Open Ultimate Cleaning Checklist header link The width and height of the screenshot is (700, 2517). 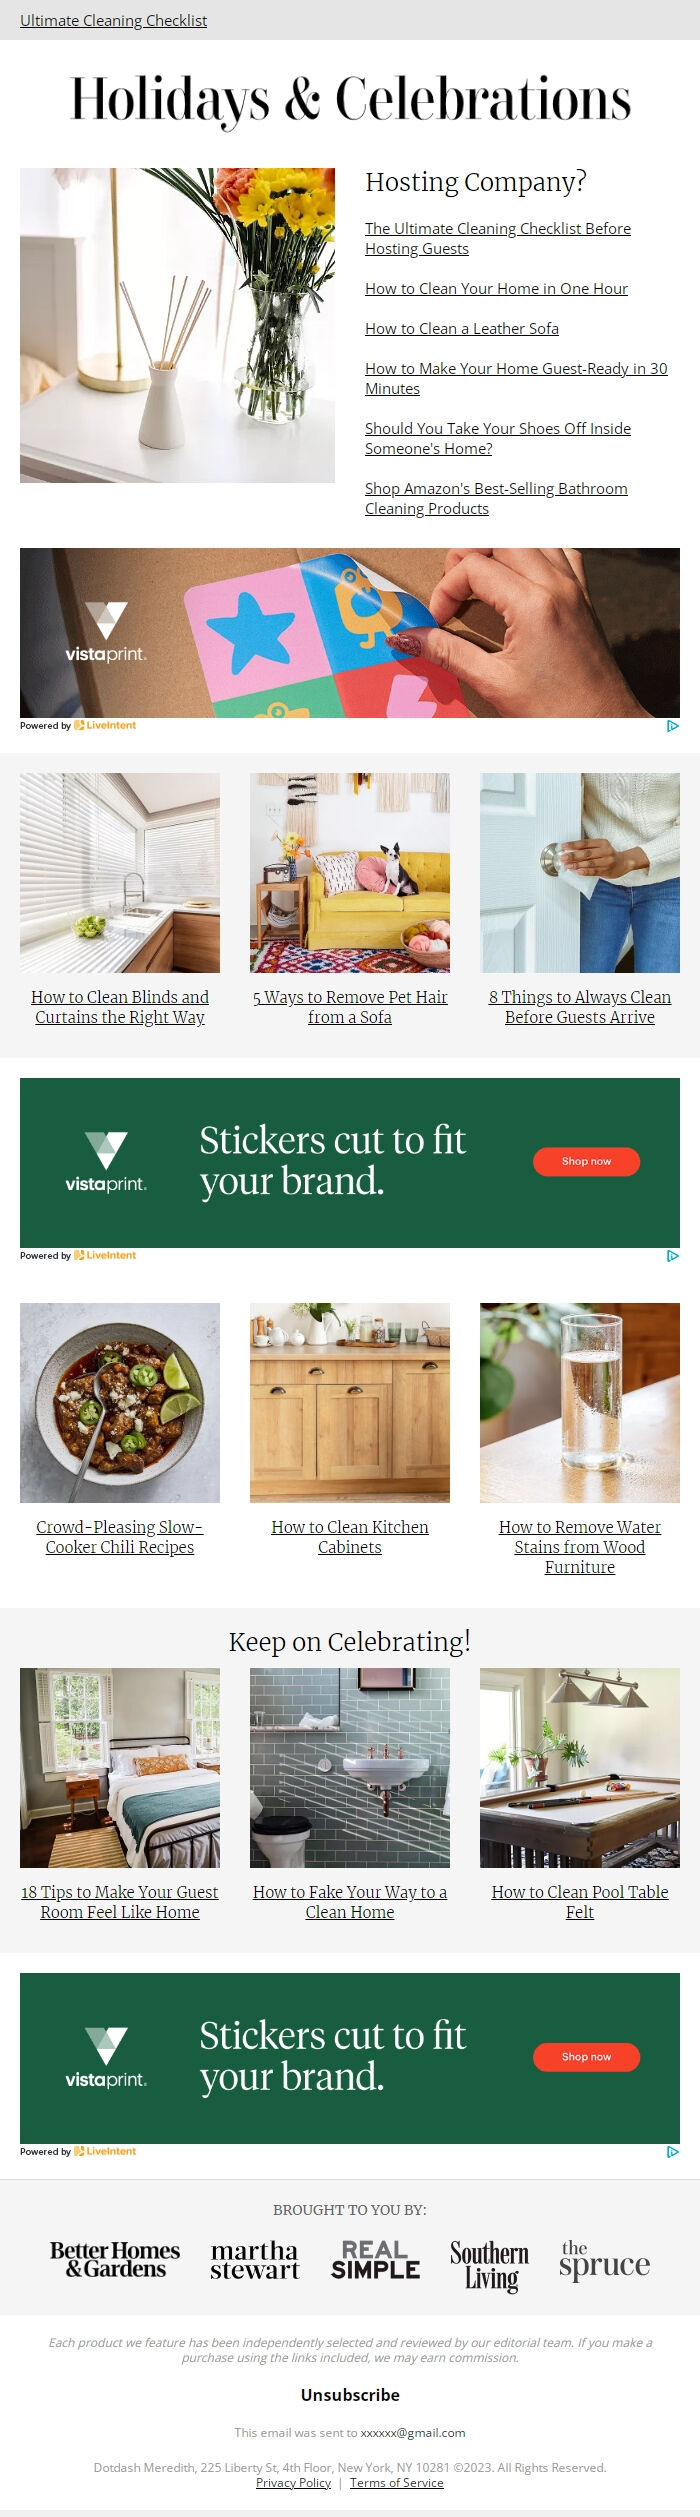(x=113, y=20)
